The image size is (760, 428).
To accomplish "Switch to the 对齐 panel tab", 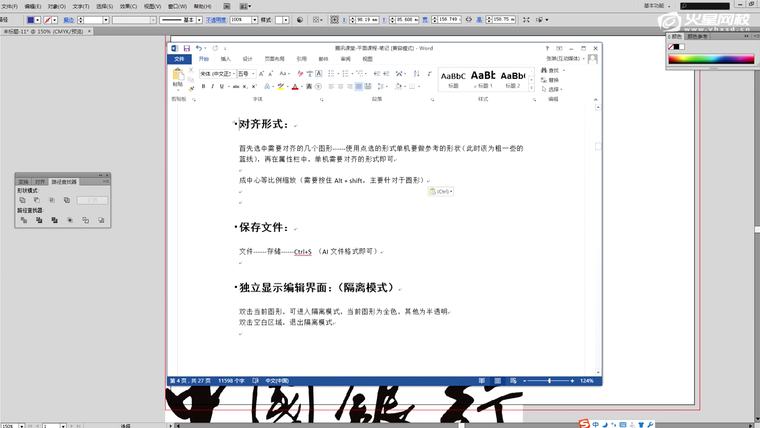I will click(40, 182).
